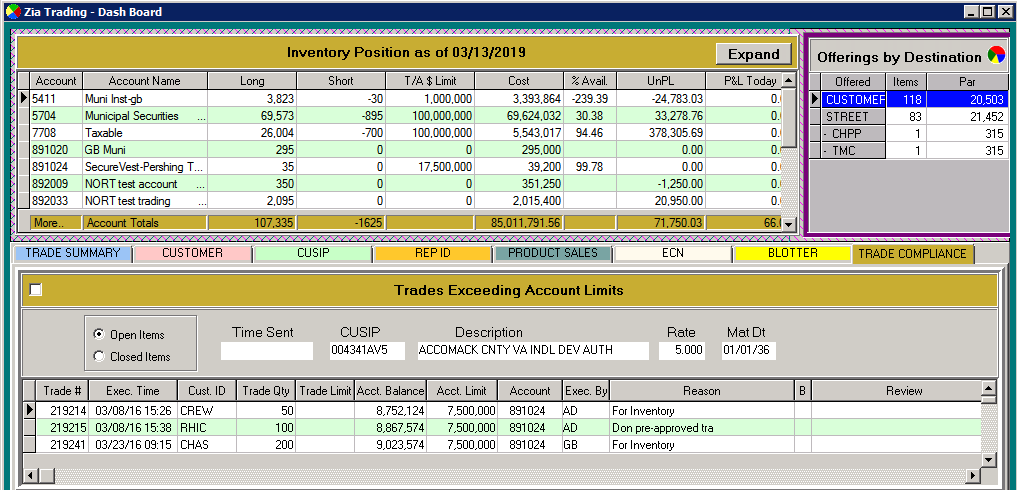Screen dimensions: 1017x490
Task: Expand the Inventory Position panel
Action: click(753, 54)
